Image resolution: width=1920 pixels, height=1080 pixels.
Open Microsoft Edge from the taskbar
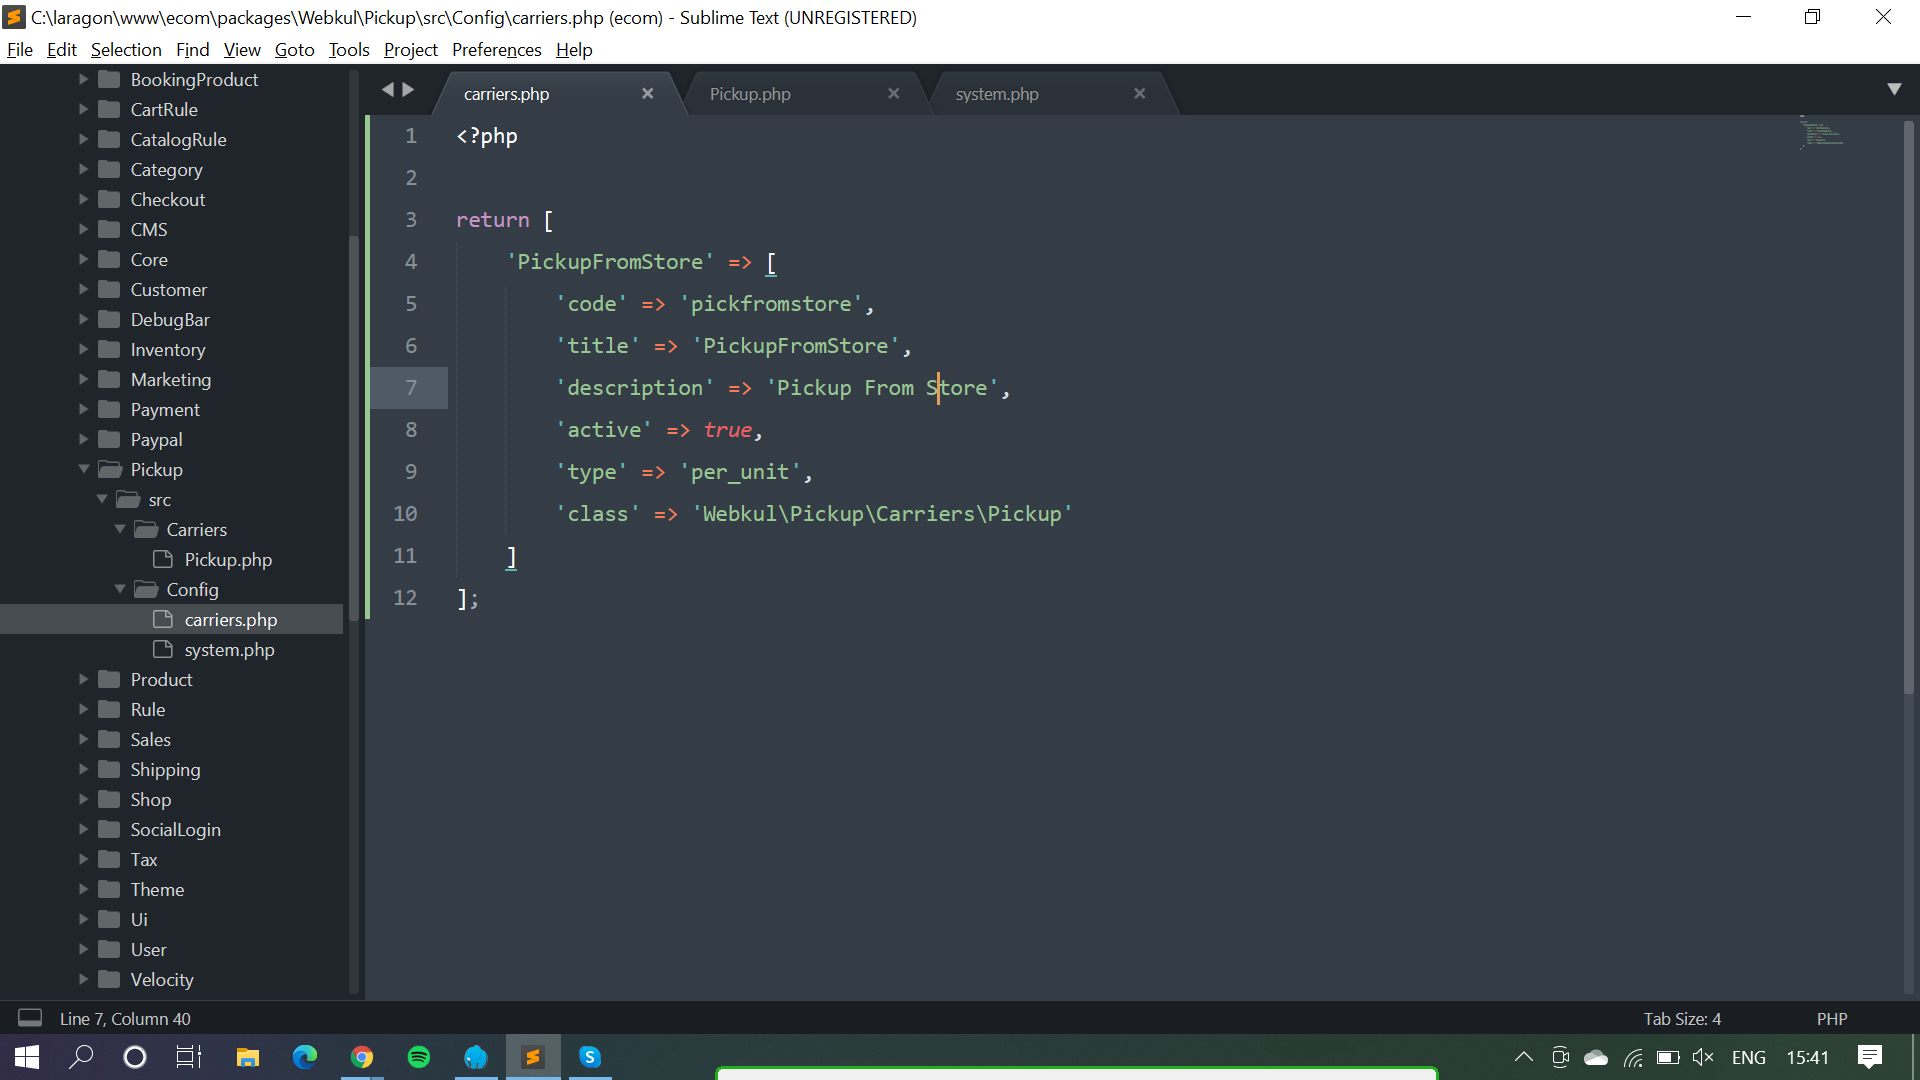pyautogui.click(x=305, y=1057)
